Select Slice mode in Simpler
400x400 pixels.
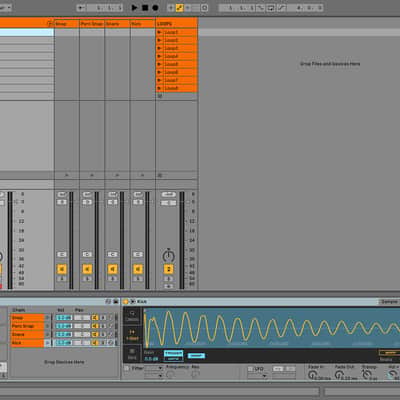point(132,354)
